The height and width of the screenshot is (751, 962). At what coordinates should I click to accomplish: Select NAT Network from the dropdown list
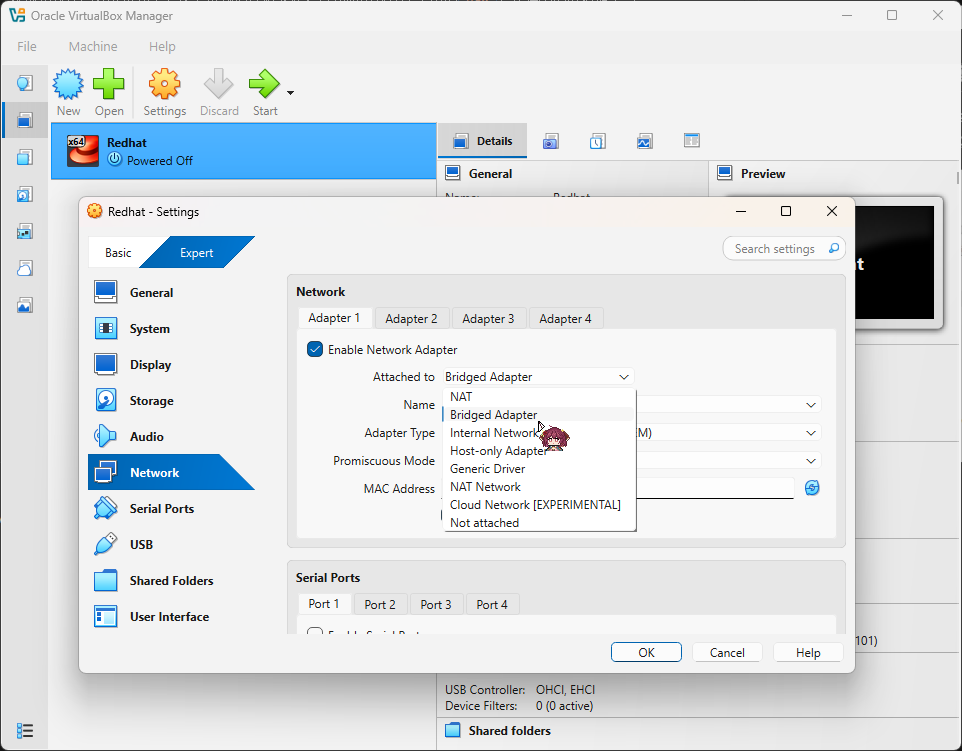click(x=485, y=487)
